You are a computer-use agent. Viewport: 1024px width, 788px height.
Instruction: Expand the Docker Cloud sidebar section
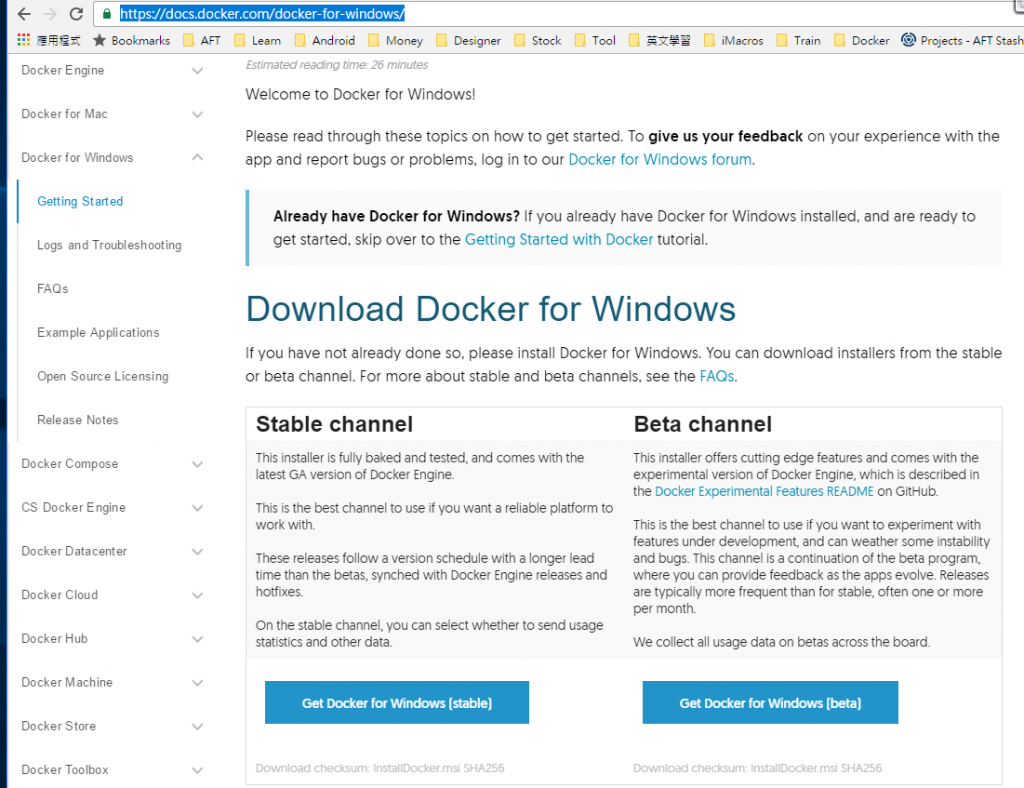197,595
